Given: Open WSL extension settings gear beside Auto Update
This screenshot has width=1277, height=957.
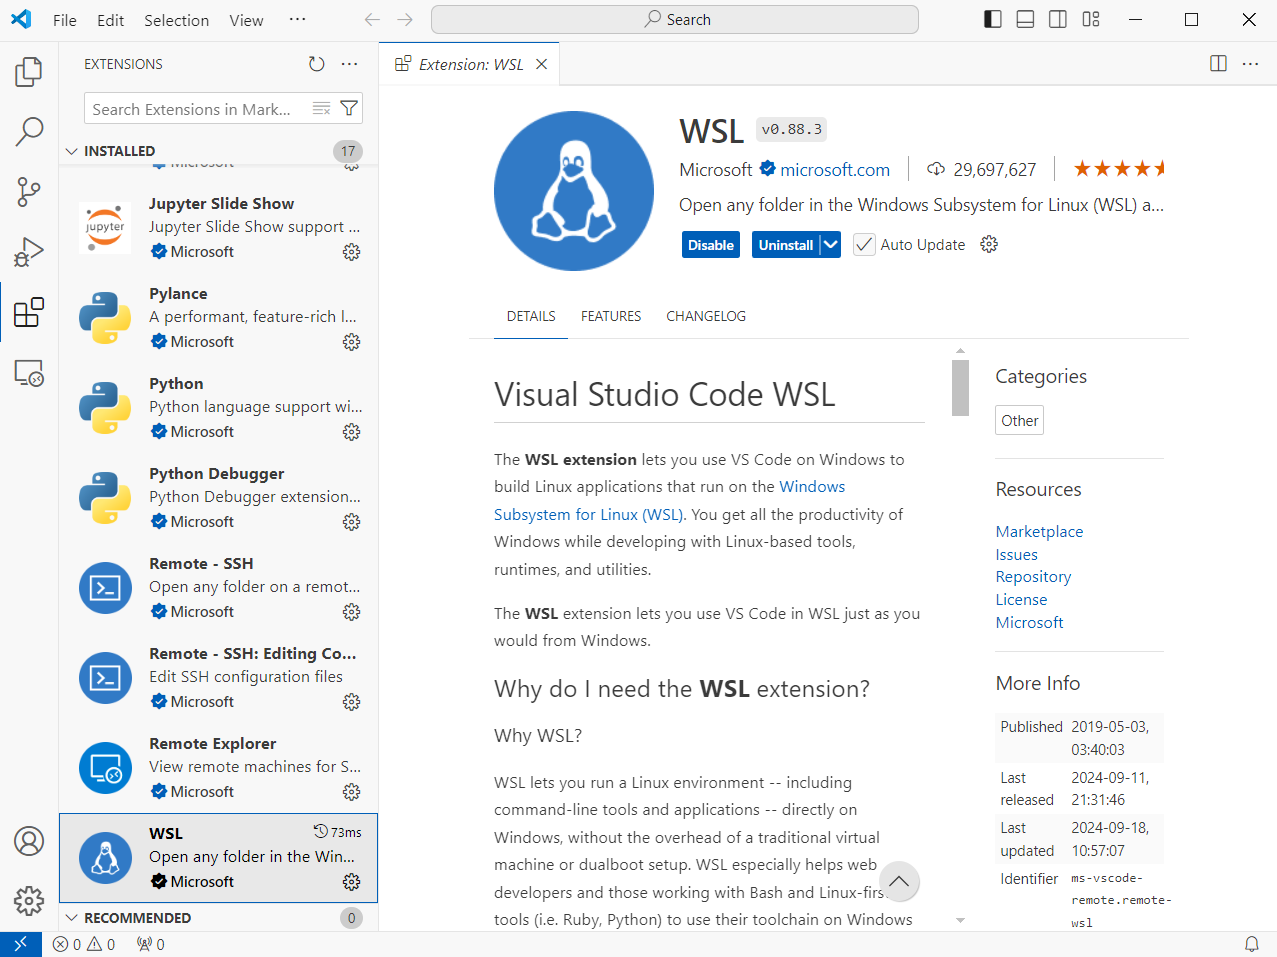Looking at the screenshot, I should point(989,244).
